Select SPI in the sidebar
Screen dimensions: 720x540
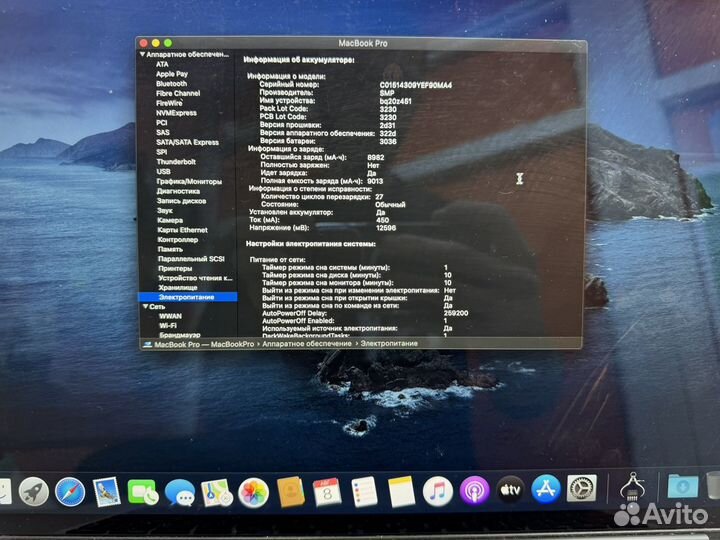pyautogui.click(x=162, y=152)
